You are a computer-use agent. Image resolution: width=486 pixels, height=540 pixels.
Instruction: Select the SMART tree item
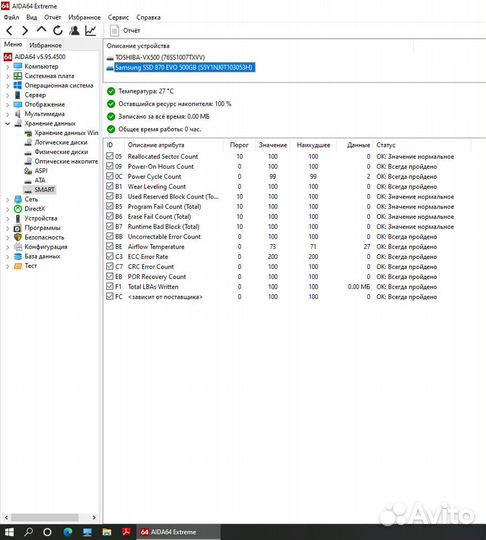[44, 189]
